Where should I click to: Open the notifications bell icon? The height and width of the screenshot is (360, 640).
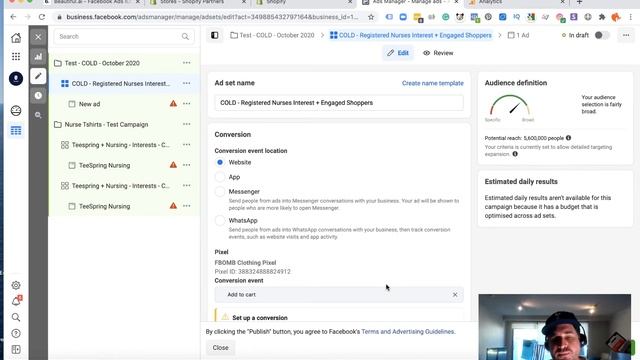coord(16,301)
